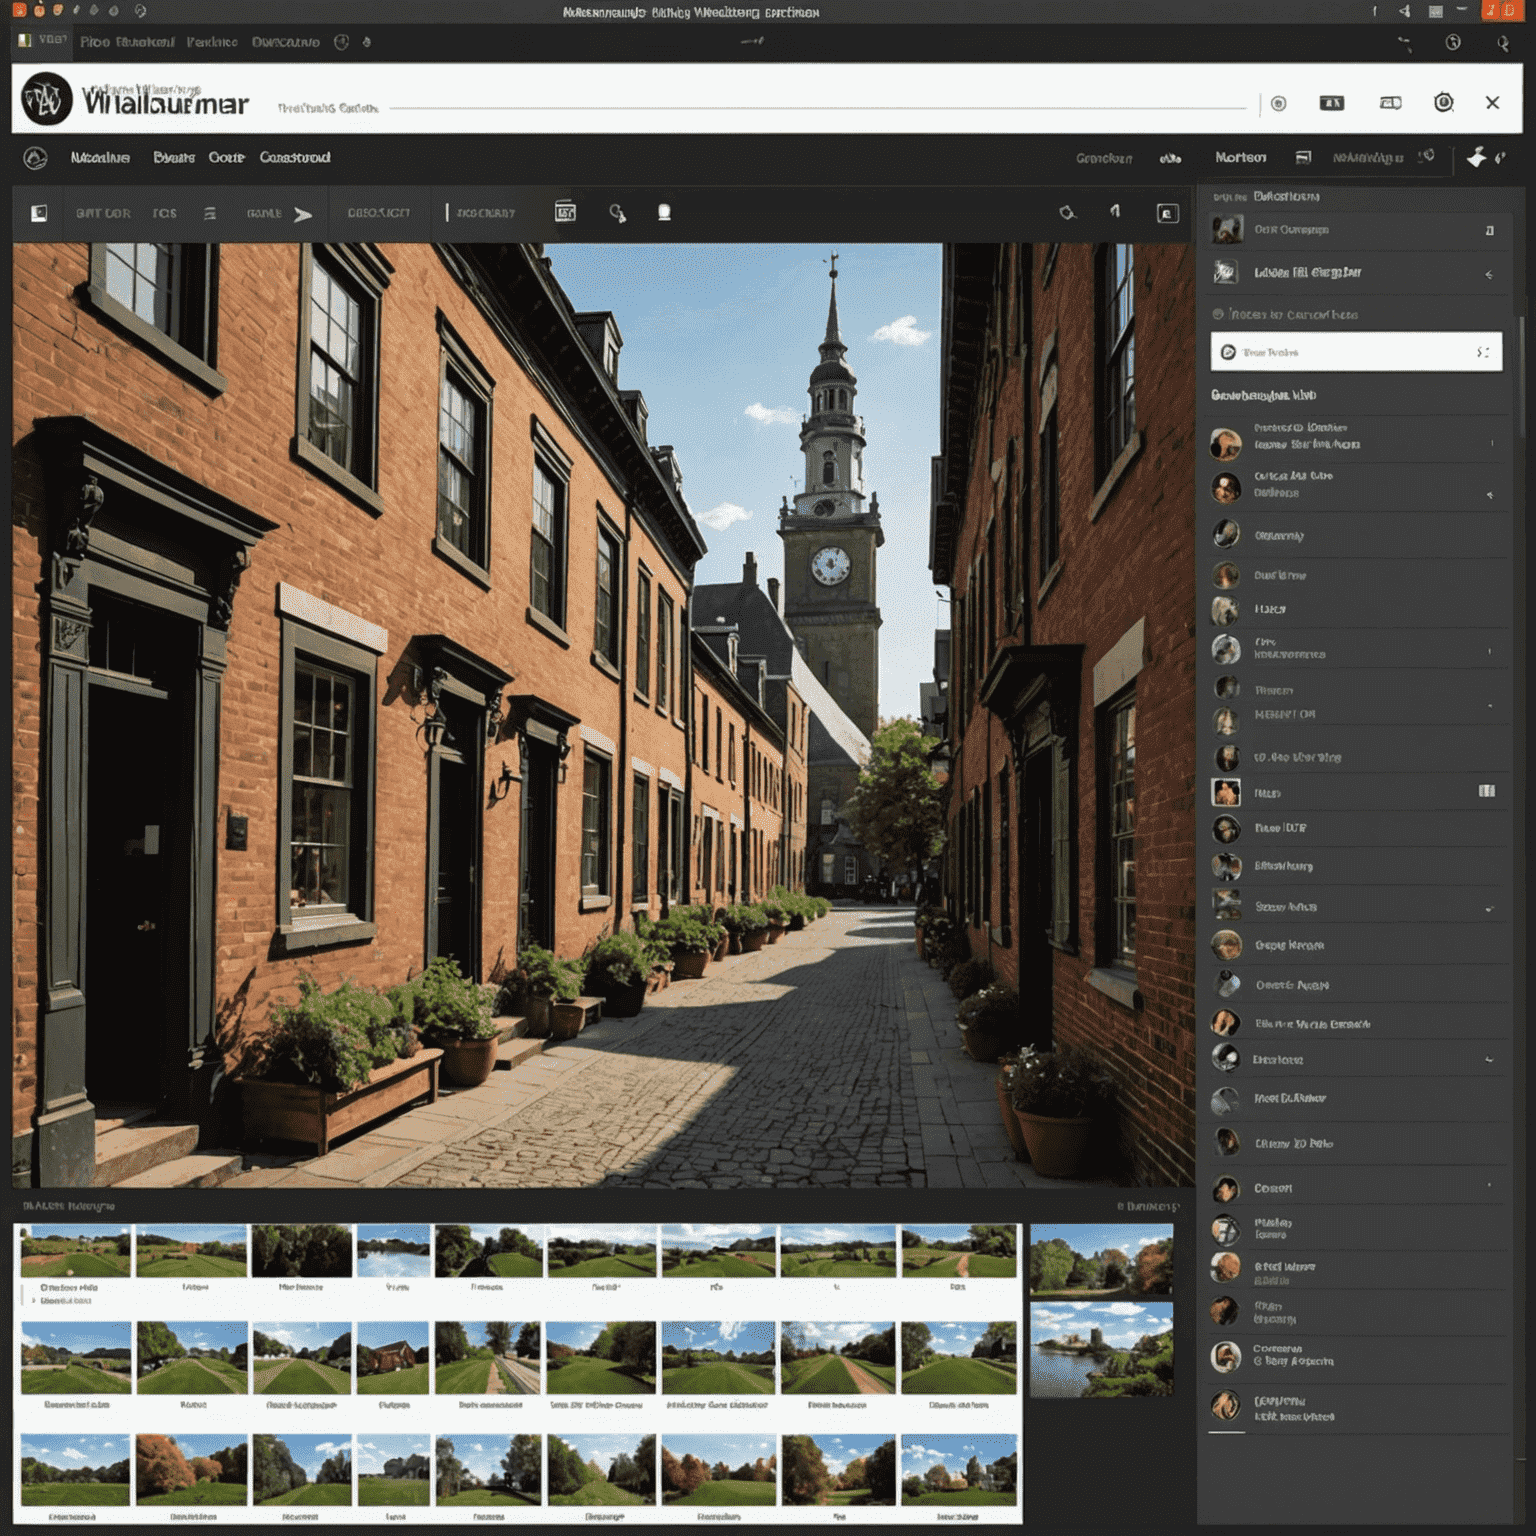Open the lake reflection thumbnail beside the filmstrip

(x=1101, y=1349)
